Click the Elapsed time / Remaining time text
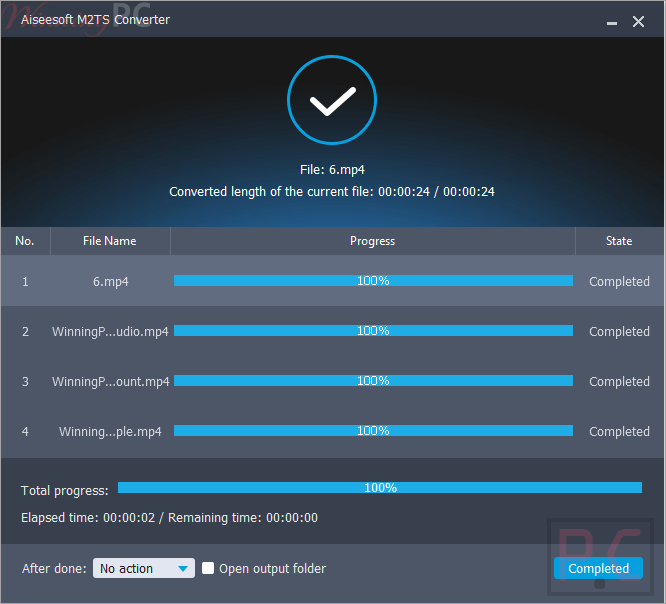Viewport: 666px width, 604px height. click(x=169, y=518)
